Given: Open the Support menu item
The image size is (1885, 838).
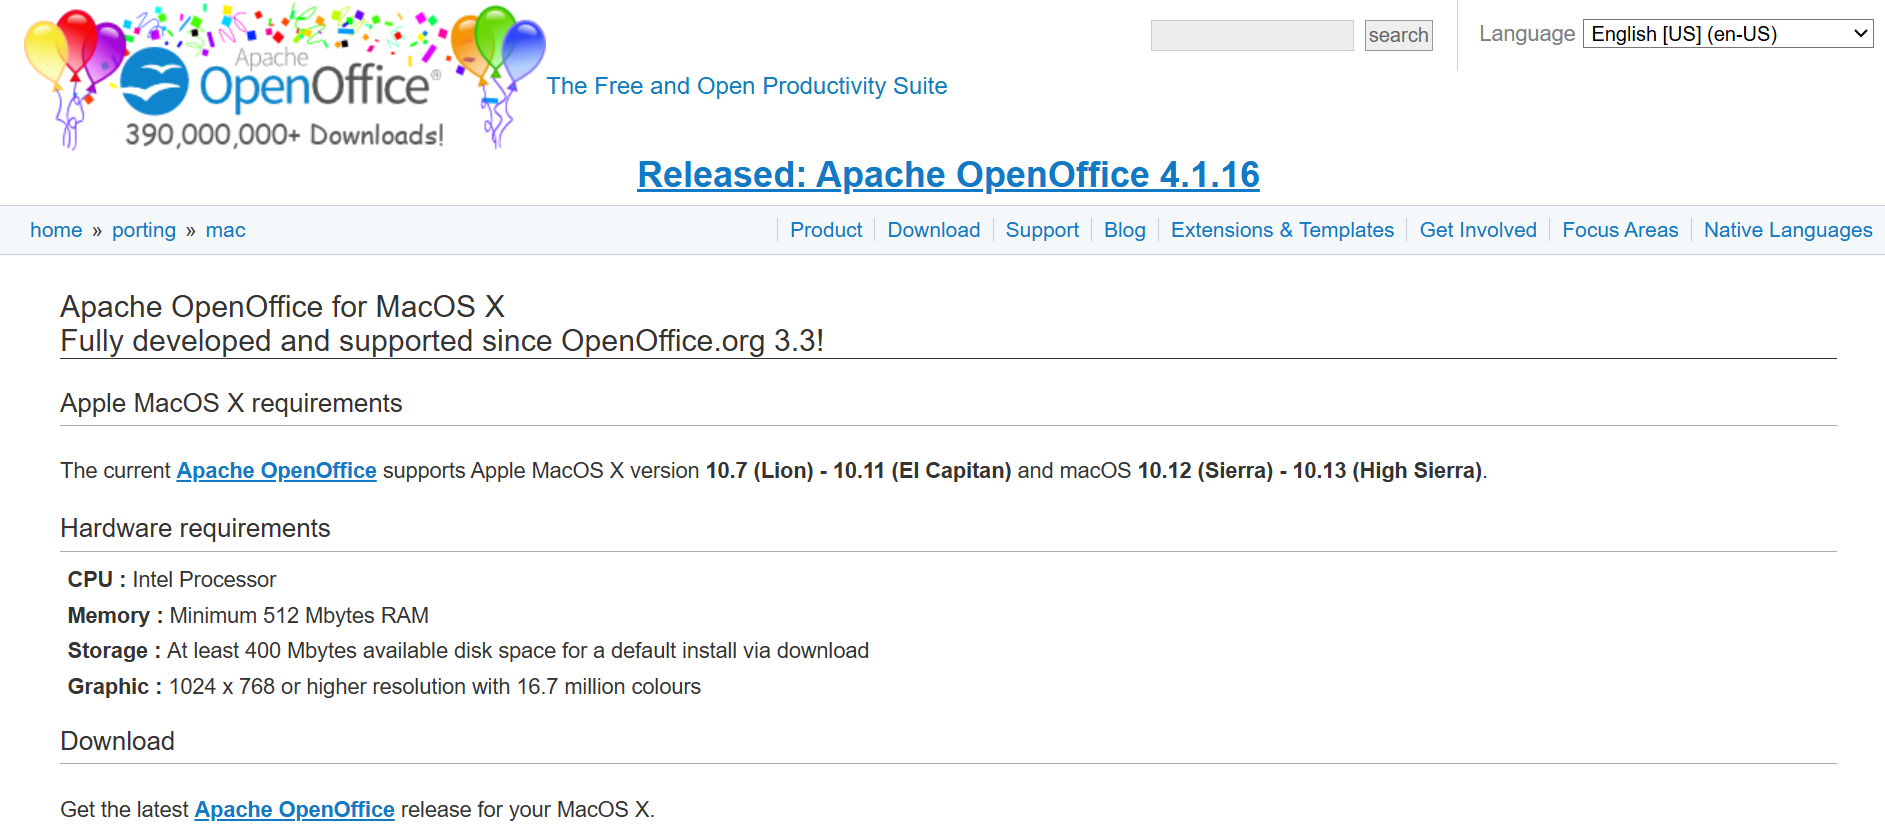Looking at the screenshot, I should coord(1042,230).
